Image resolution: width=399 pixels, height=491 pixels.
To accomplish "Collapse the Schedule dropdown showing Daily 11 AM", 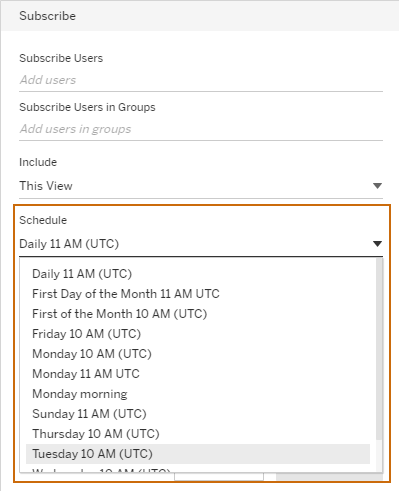I will point(201,244).
